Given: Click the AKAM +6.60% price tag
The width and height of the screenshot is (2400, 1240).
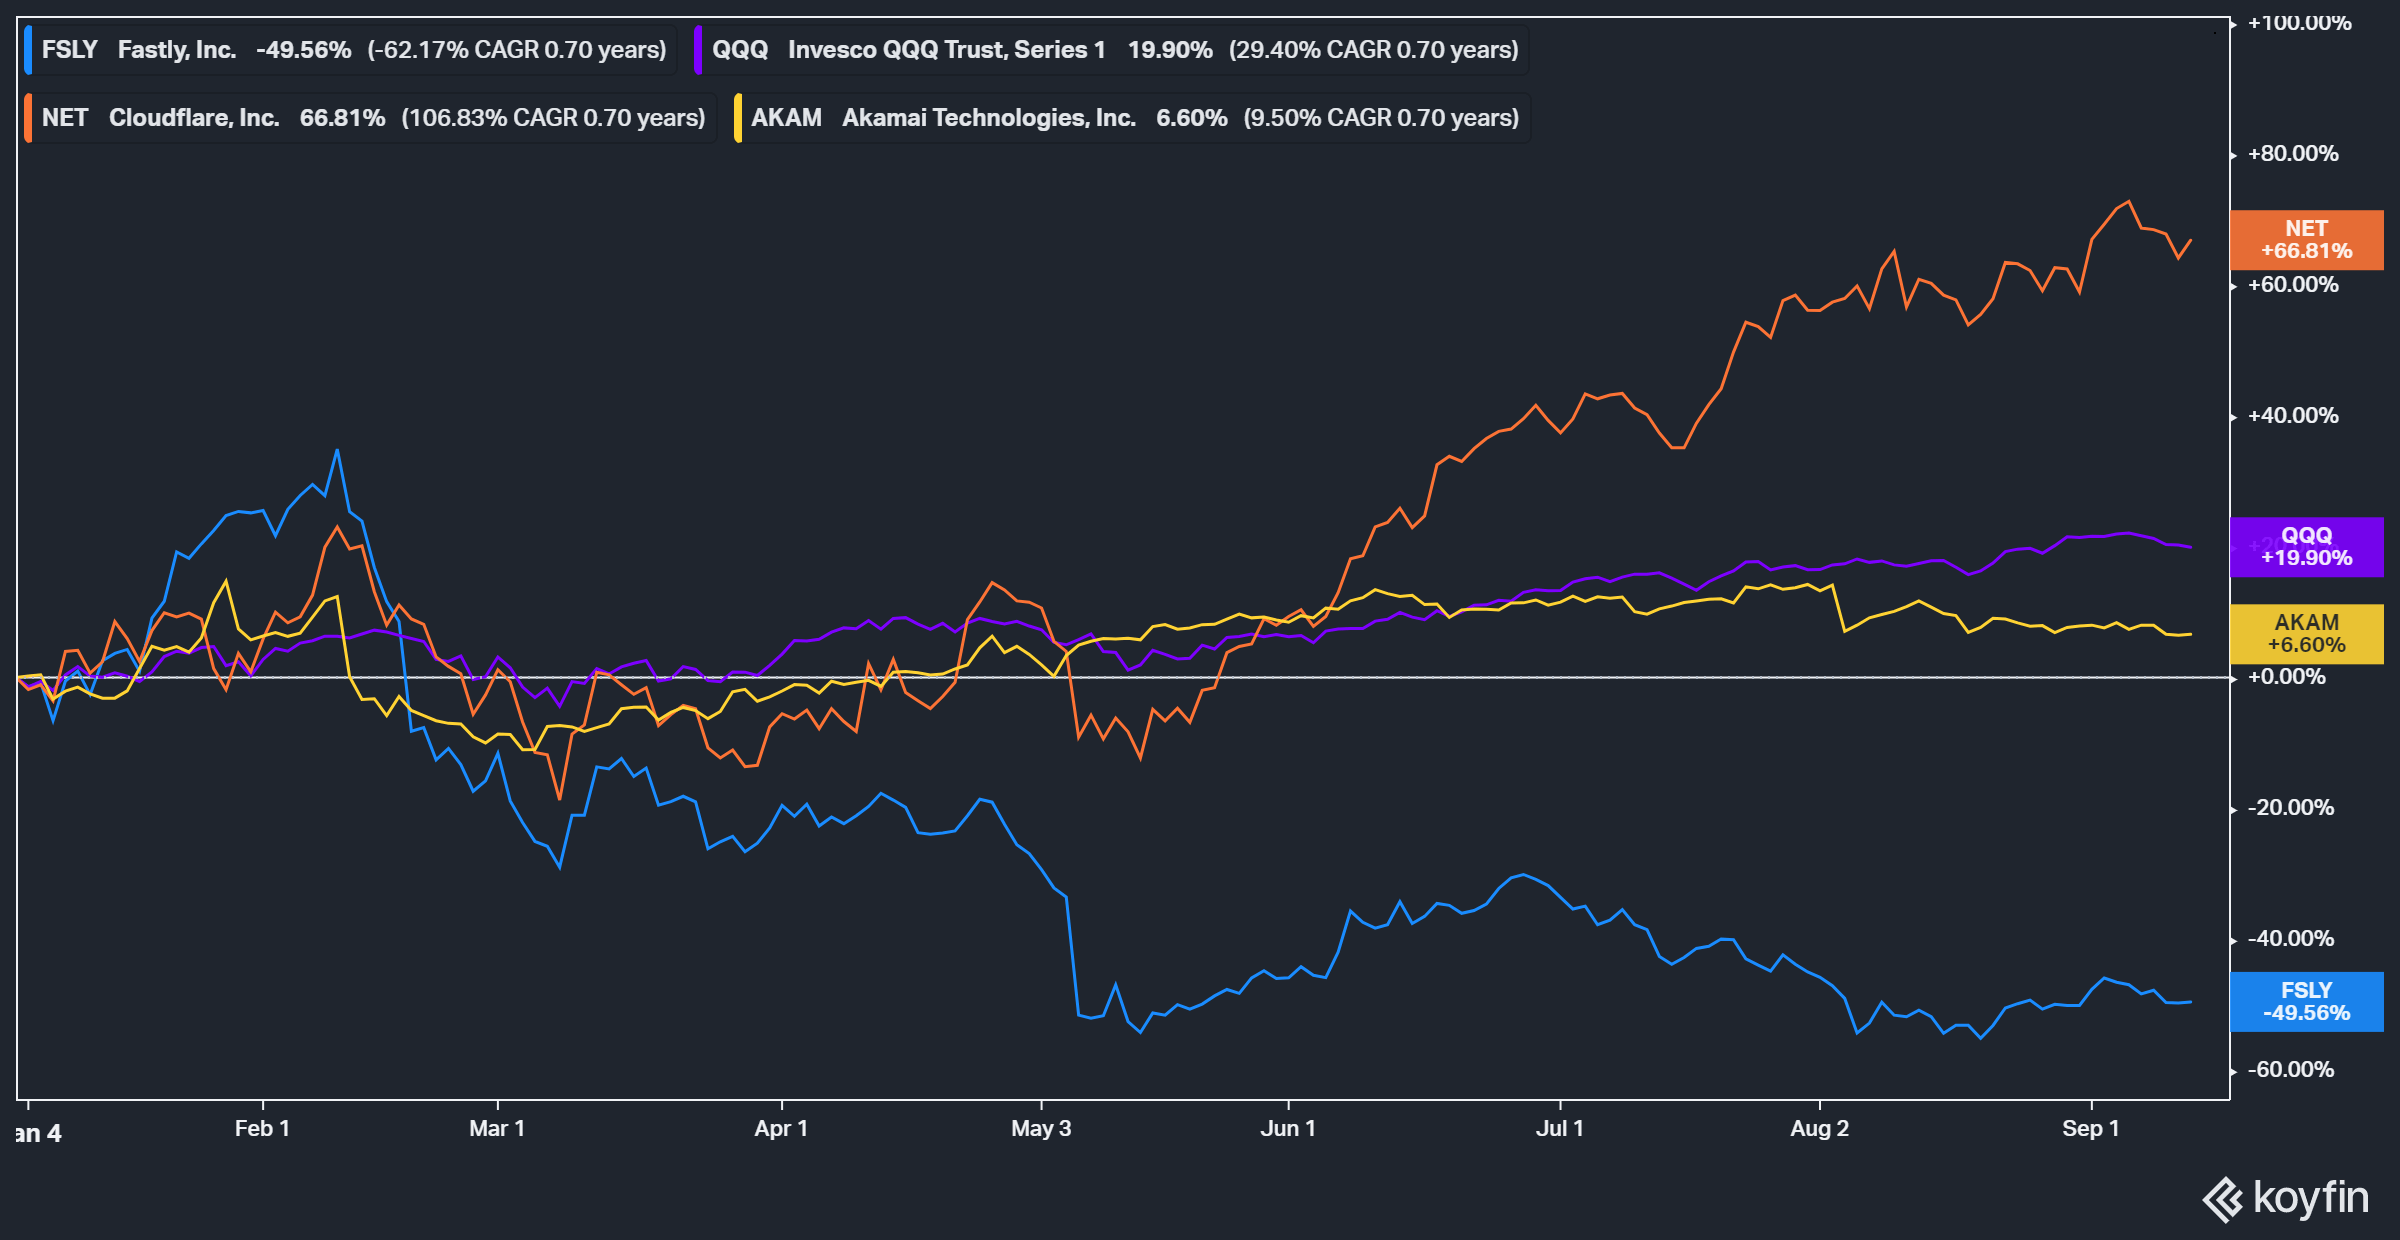Looking at the screenshot, I should point(2307,634).
